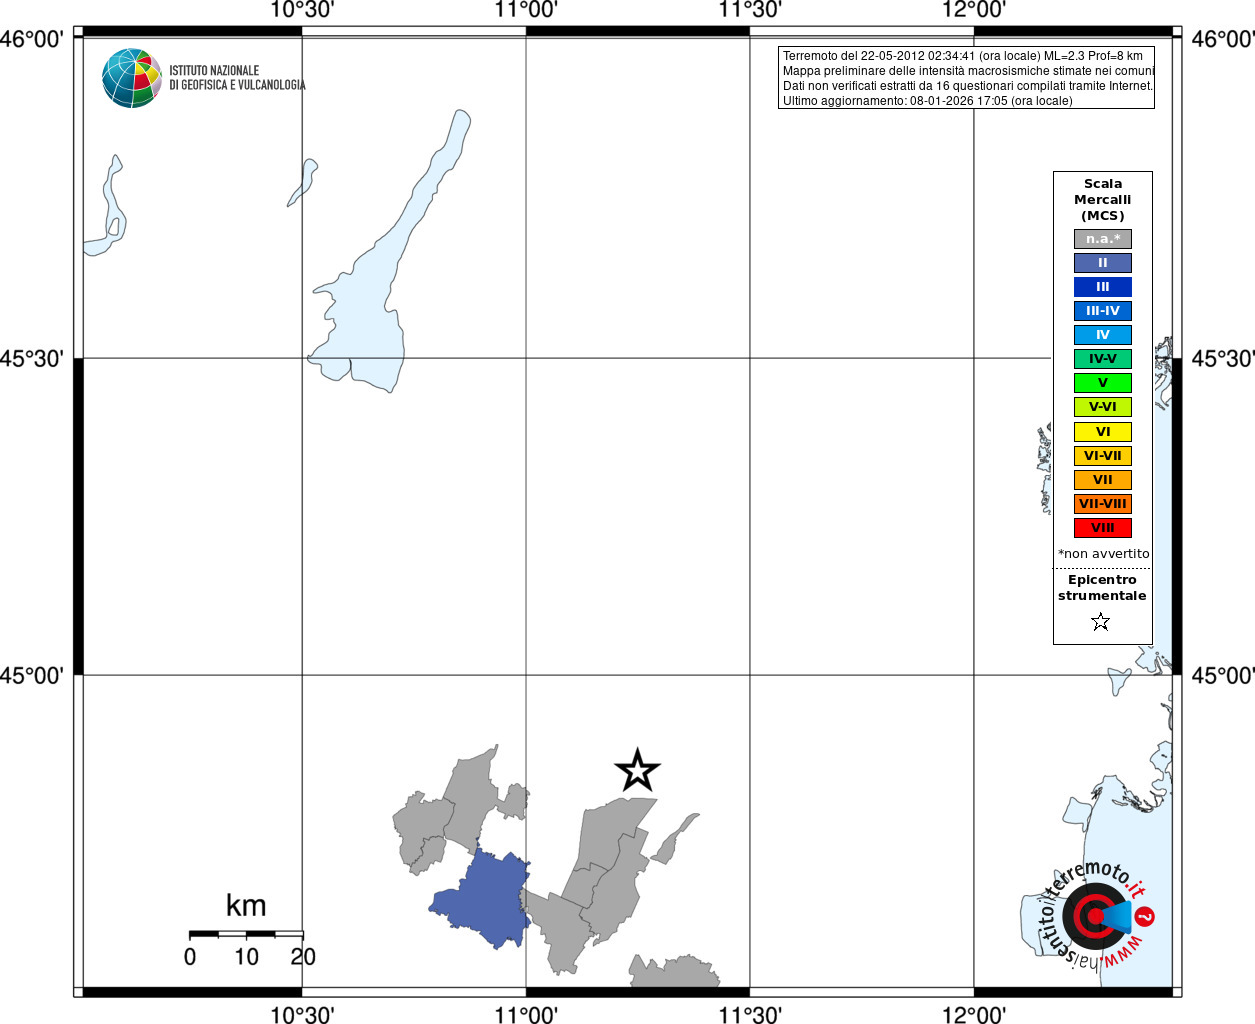Image resolution: width=1255 pixels, height=1024 pixels.
Task: Click the left 45°00' latitude label
Action: (32, 675)
